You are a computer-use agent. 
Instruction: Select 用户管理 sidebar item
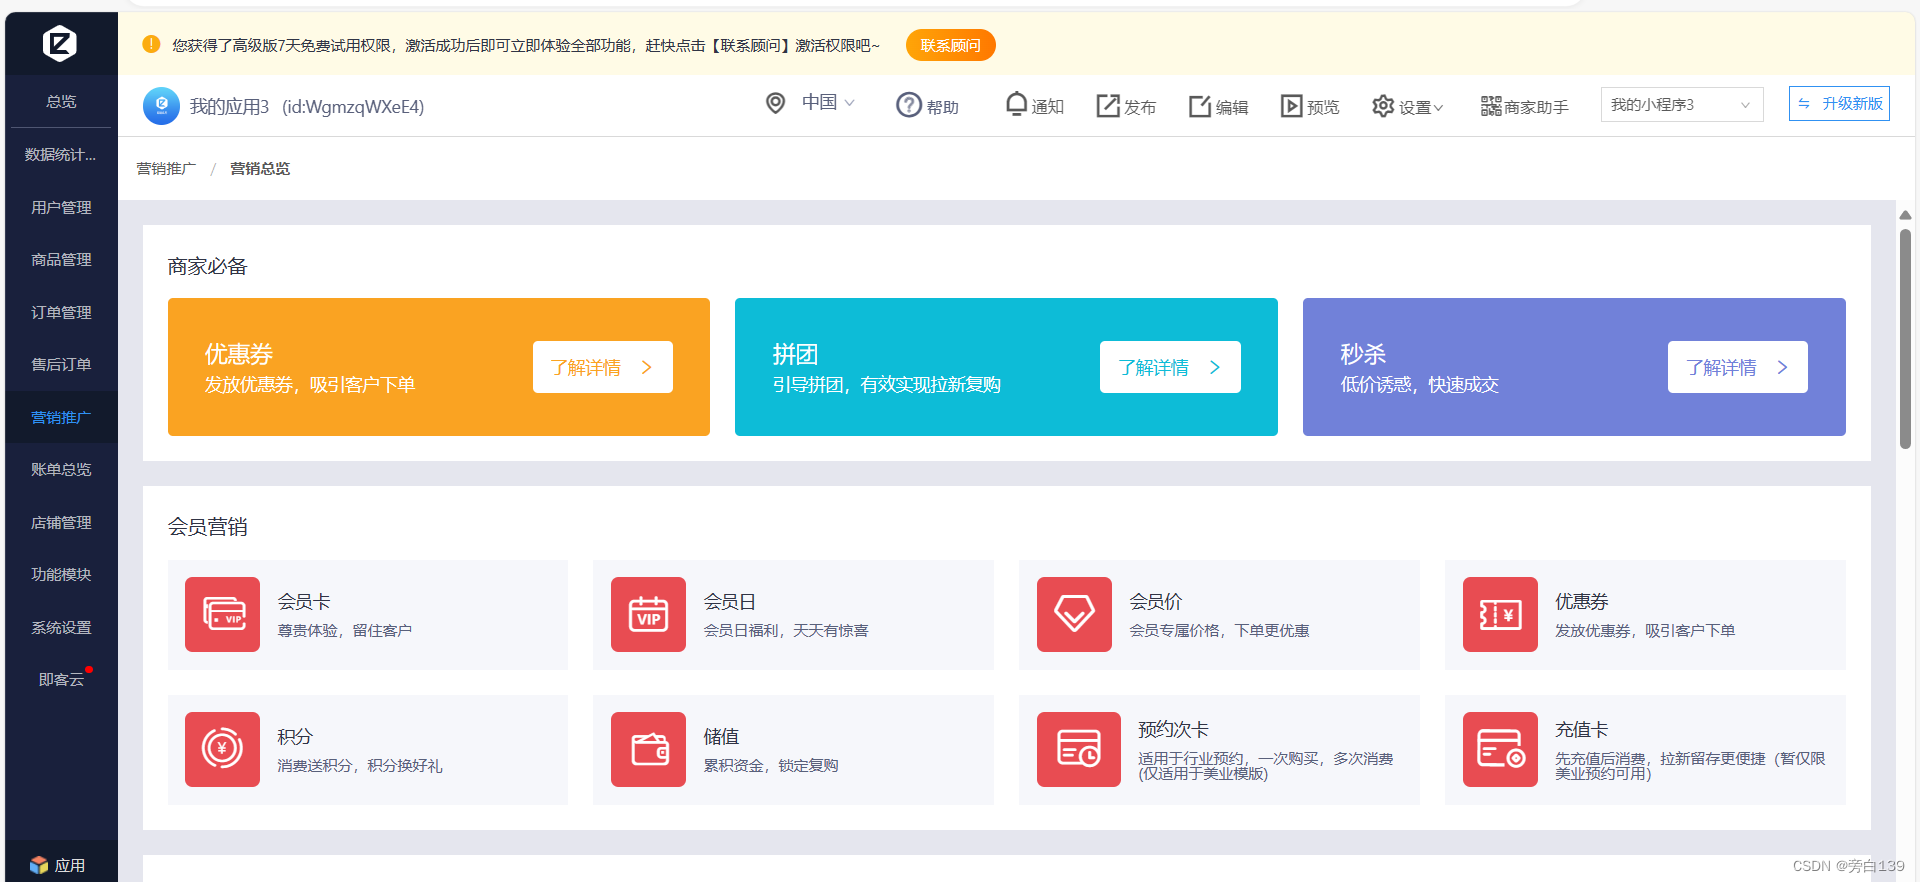[61, 207]
